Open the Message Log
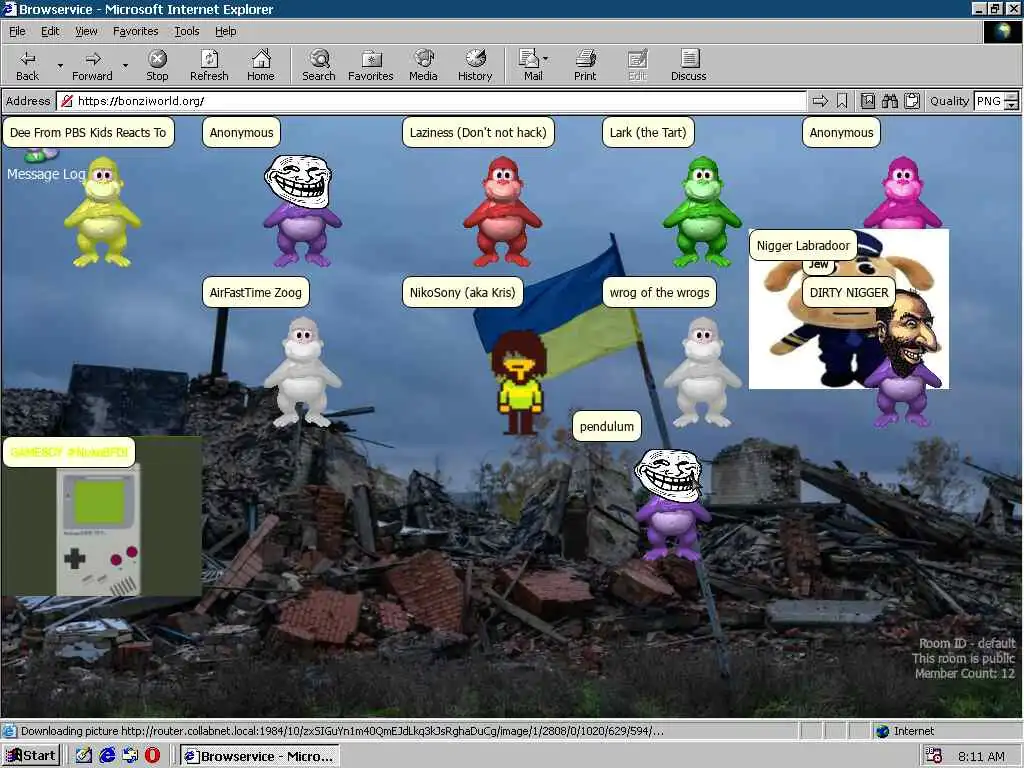The height and width of the screenshot is (768, 1024). (x=46, y=174)
